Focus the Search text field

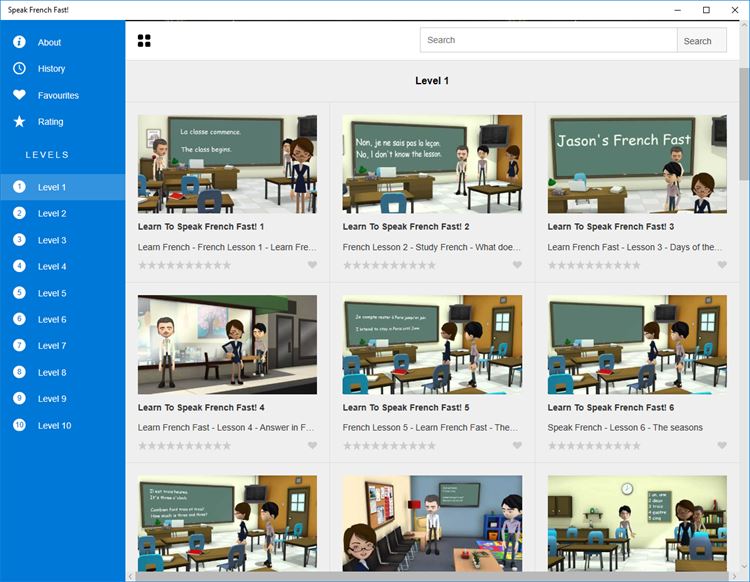[x=549, y=40]
